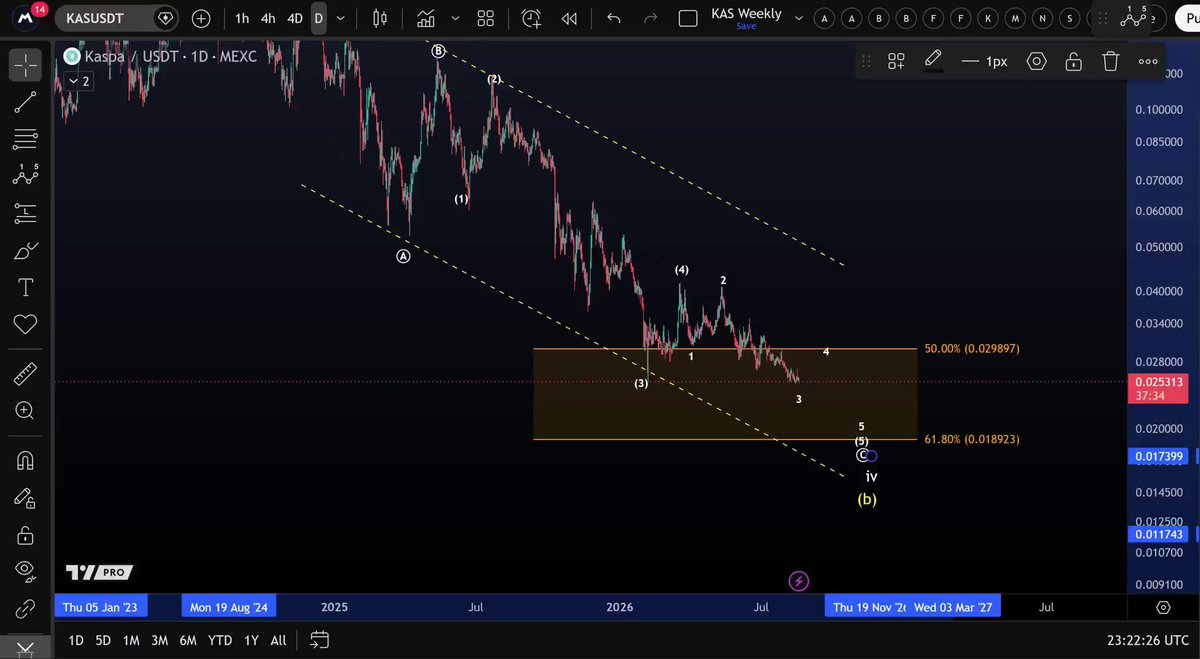Open the Elliott wave patterns tool in sidebar
The height and width of the screenshot is (659, 1200).
pyautogui.click(x=25, y=174)
